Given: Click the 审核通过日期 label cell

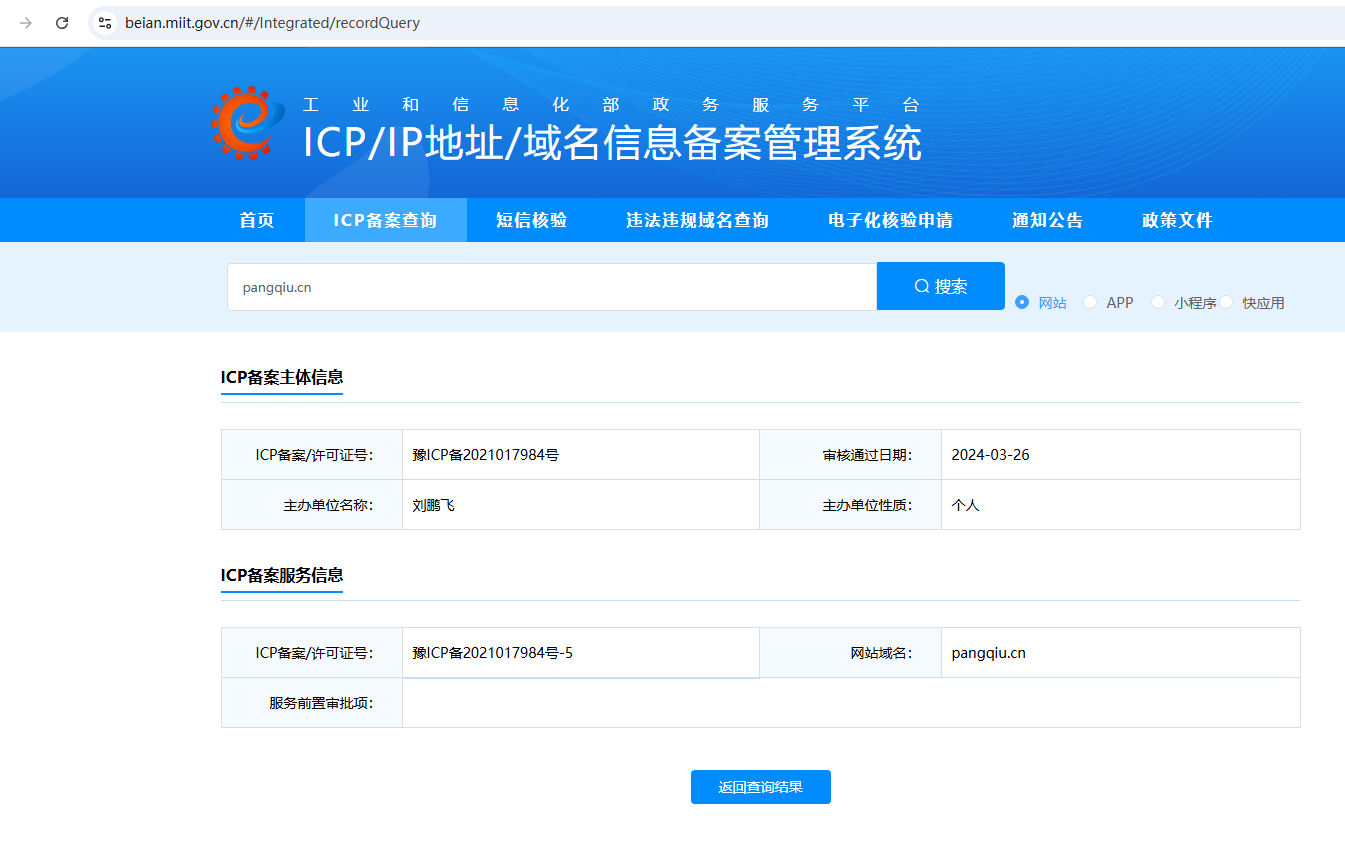Looking at the screenshot, I should [x=850, y=455].
